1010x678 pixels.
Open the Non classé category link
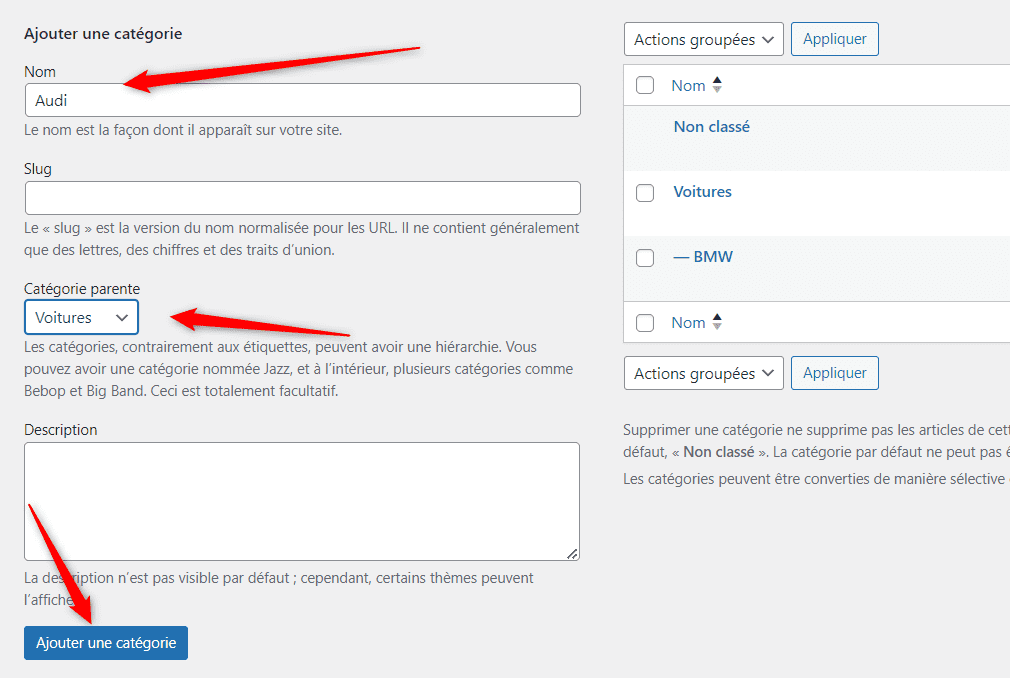pos(711,127)
